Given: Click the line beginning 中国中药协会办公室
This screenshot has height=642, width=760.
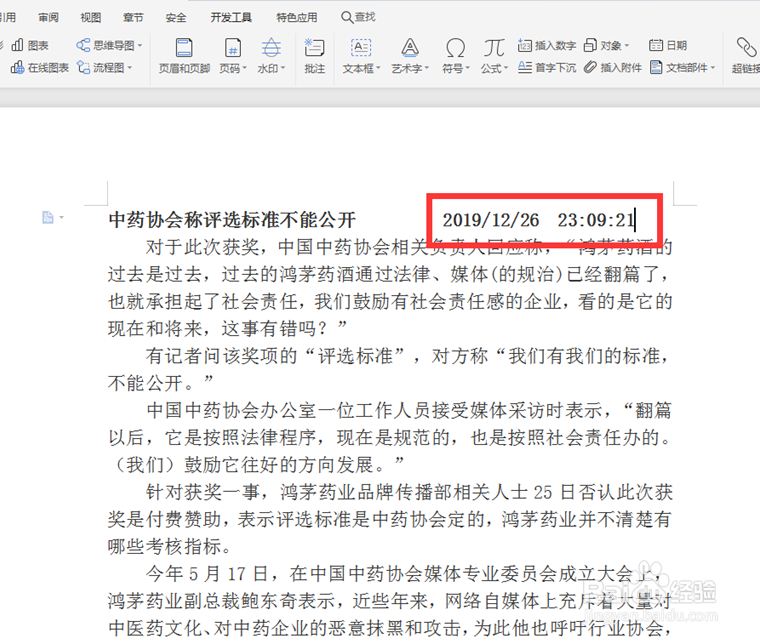Looking at the screenshot, I should pyautogui.click(x=409, y=410).
